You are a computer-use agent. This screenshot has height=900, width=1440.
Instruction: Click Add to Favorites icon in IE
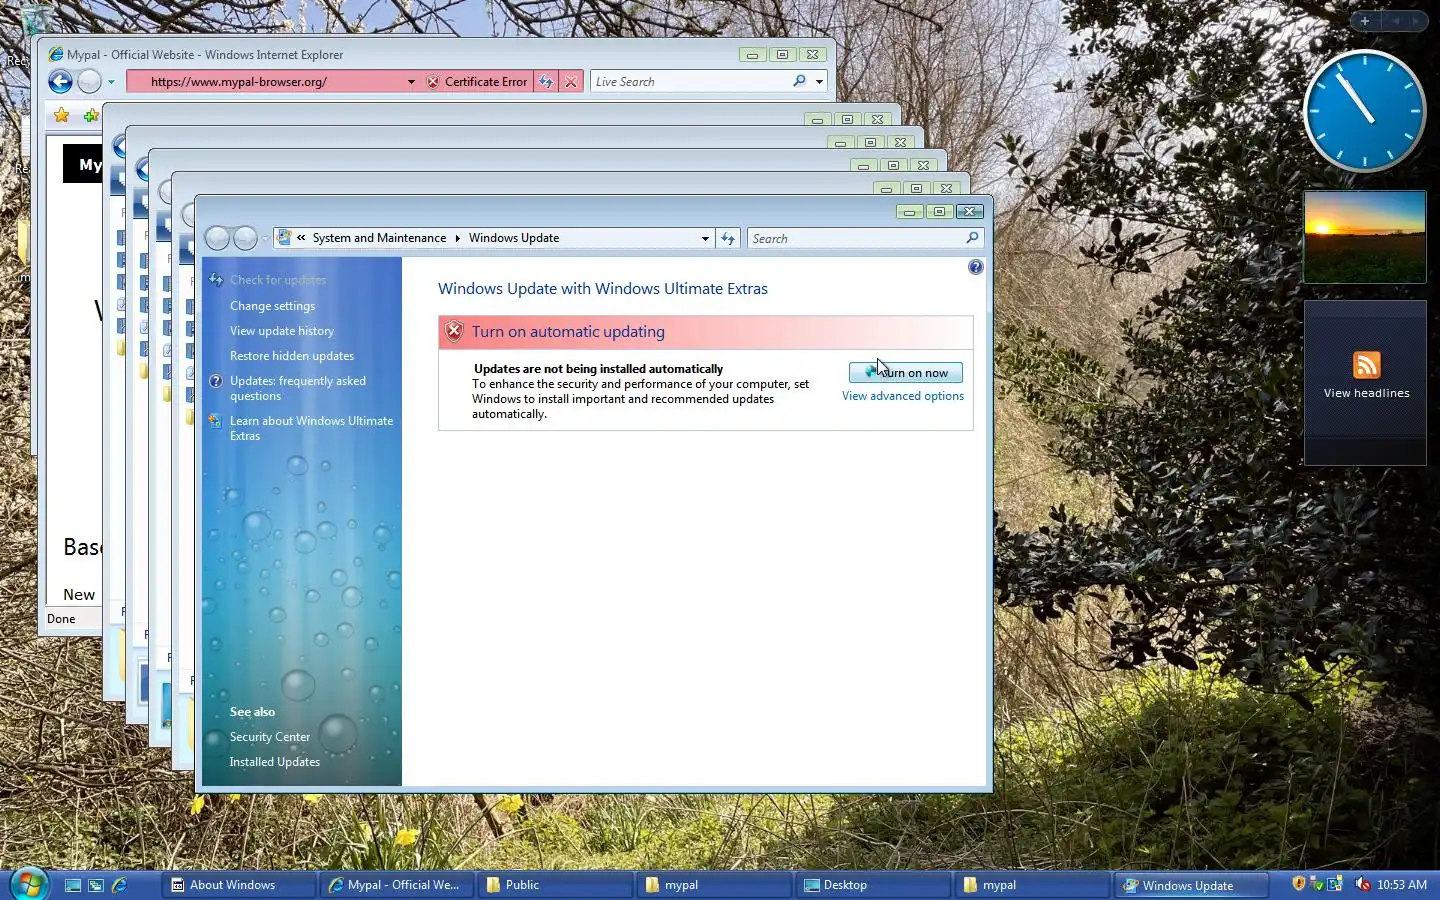91,116
